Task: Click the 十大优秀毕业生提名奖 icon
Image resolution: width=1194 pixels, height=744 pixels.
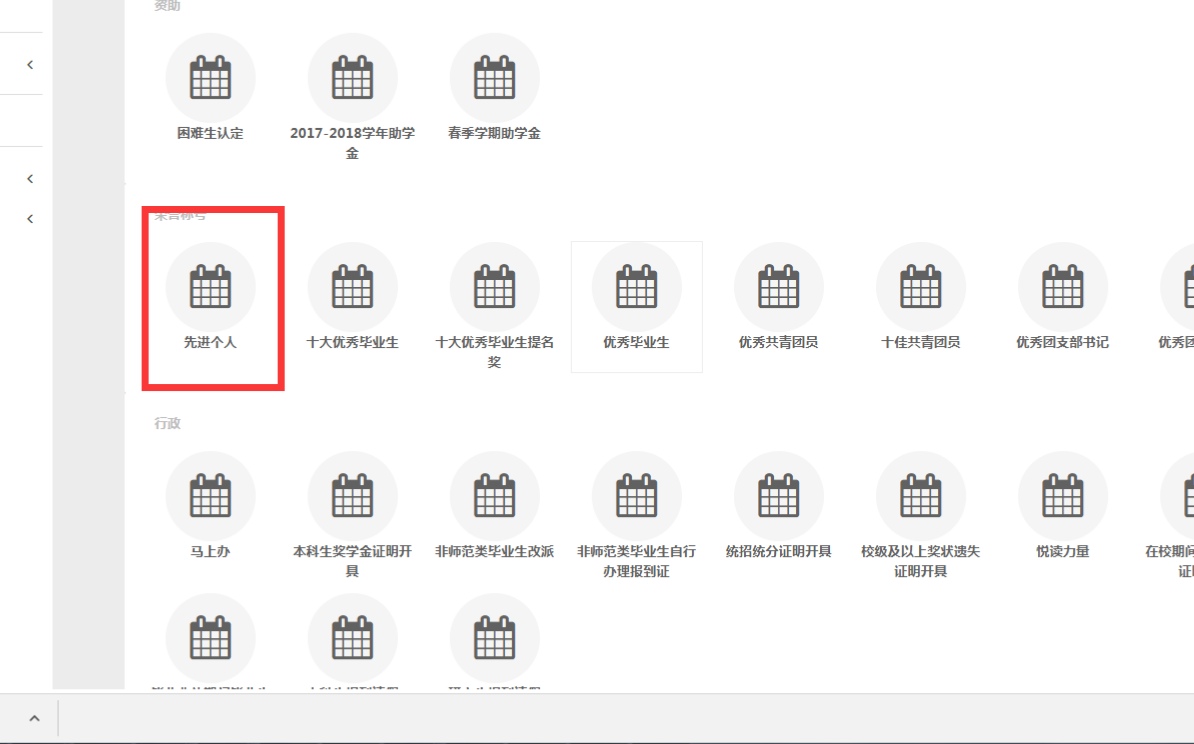Action: (x=494, y=287)
